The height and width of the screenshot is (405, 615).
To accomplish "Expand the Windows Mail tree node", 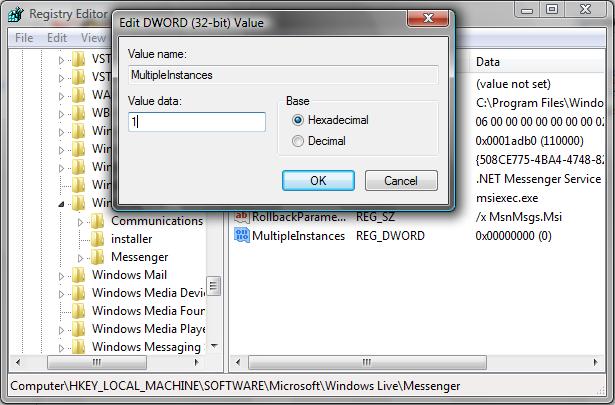I will click(x=61, y=276).
